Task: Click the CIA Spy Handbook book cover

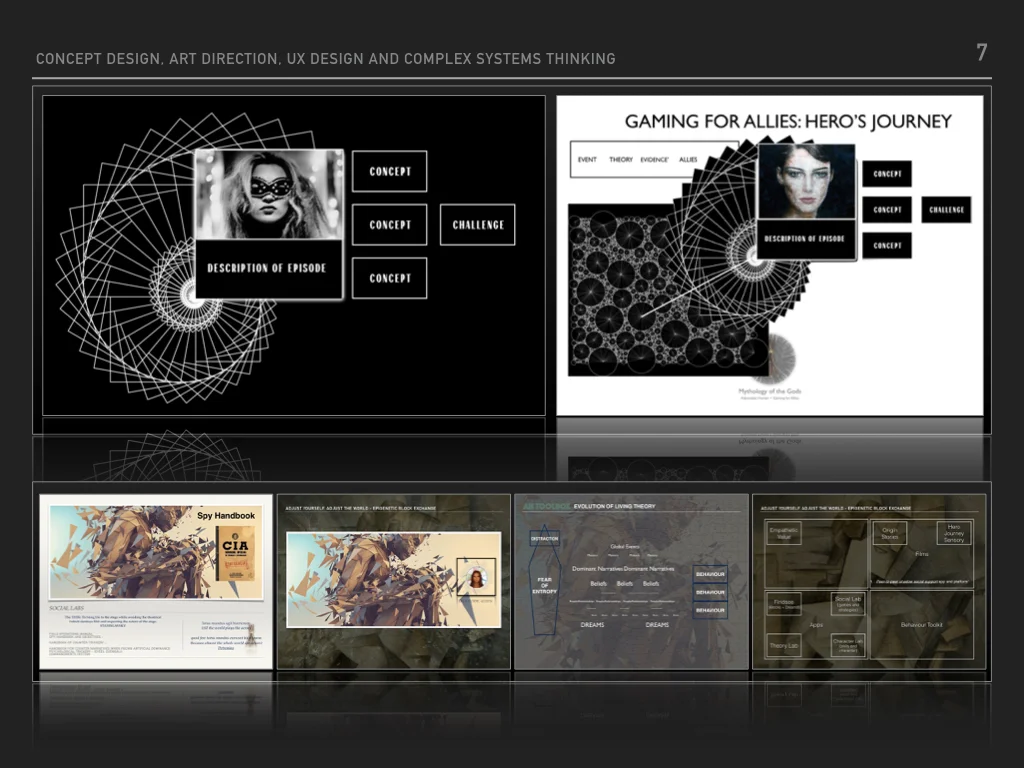Action: pyautogui.click(x=236, y=552)
